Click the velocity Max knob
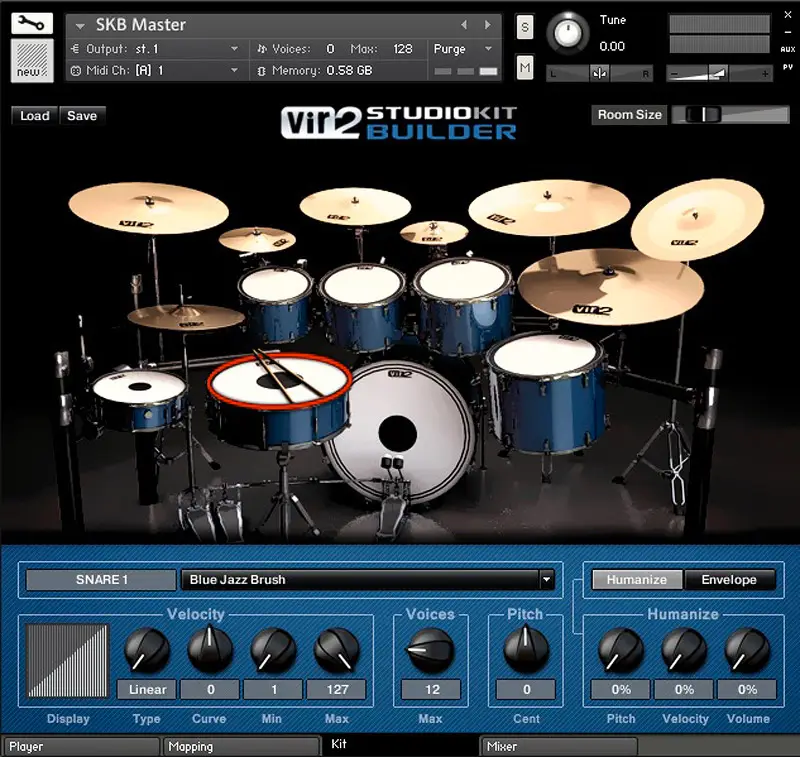Image resolution: width=800 pixels, height=757 pixels. pyautogui.click(x=337, y=650)
